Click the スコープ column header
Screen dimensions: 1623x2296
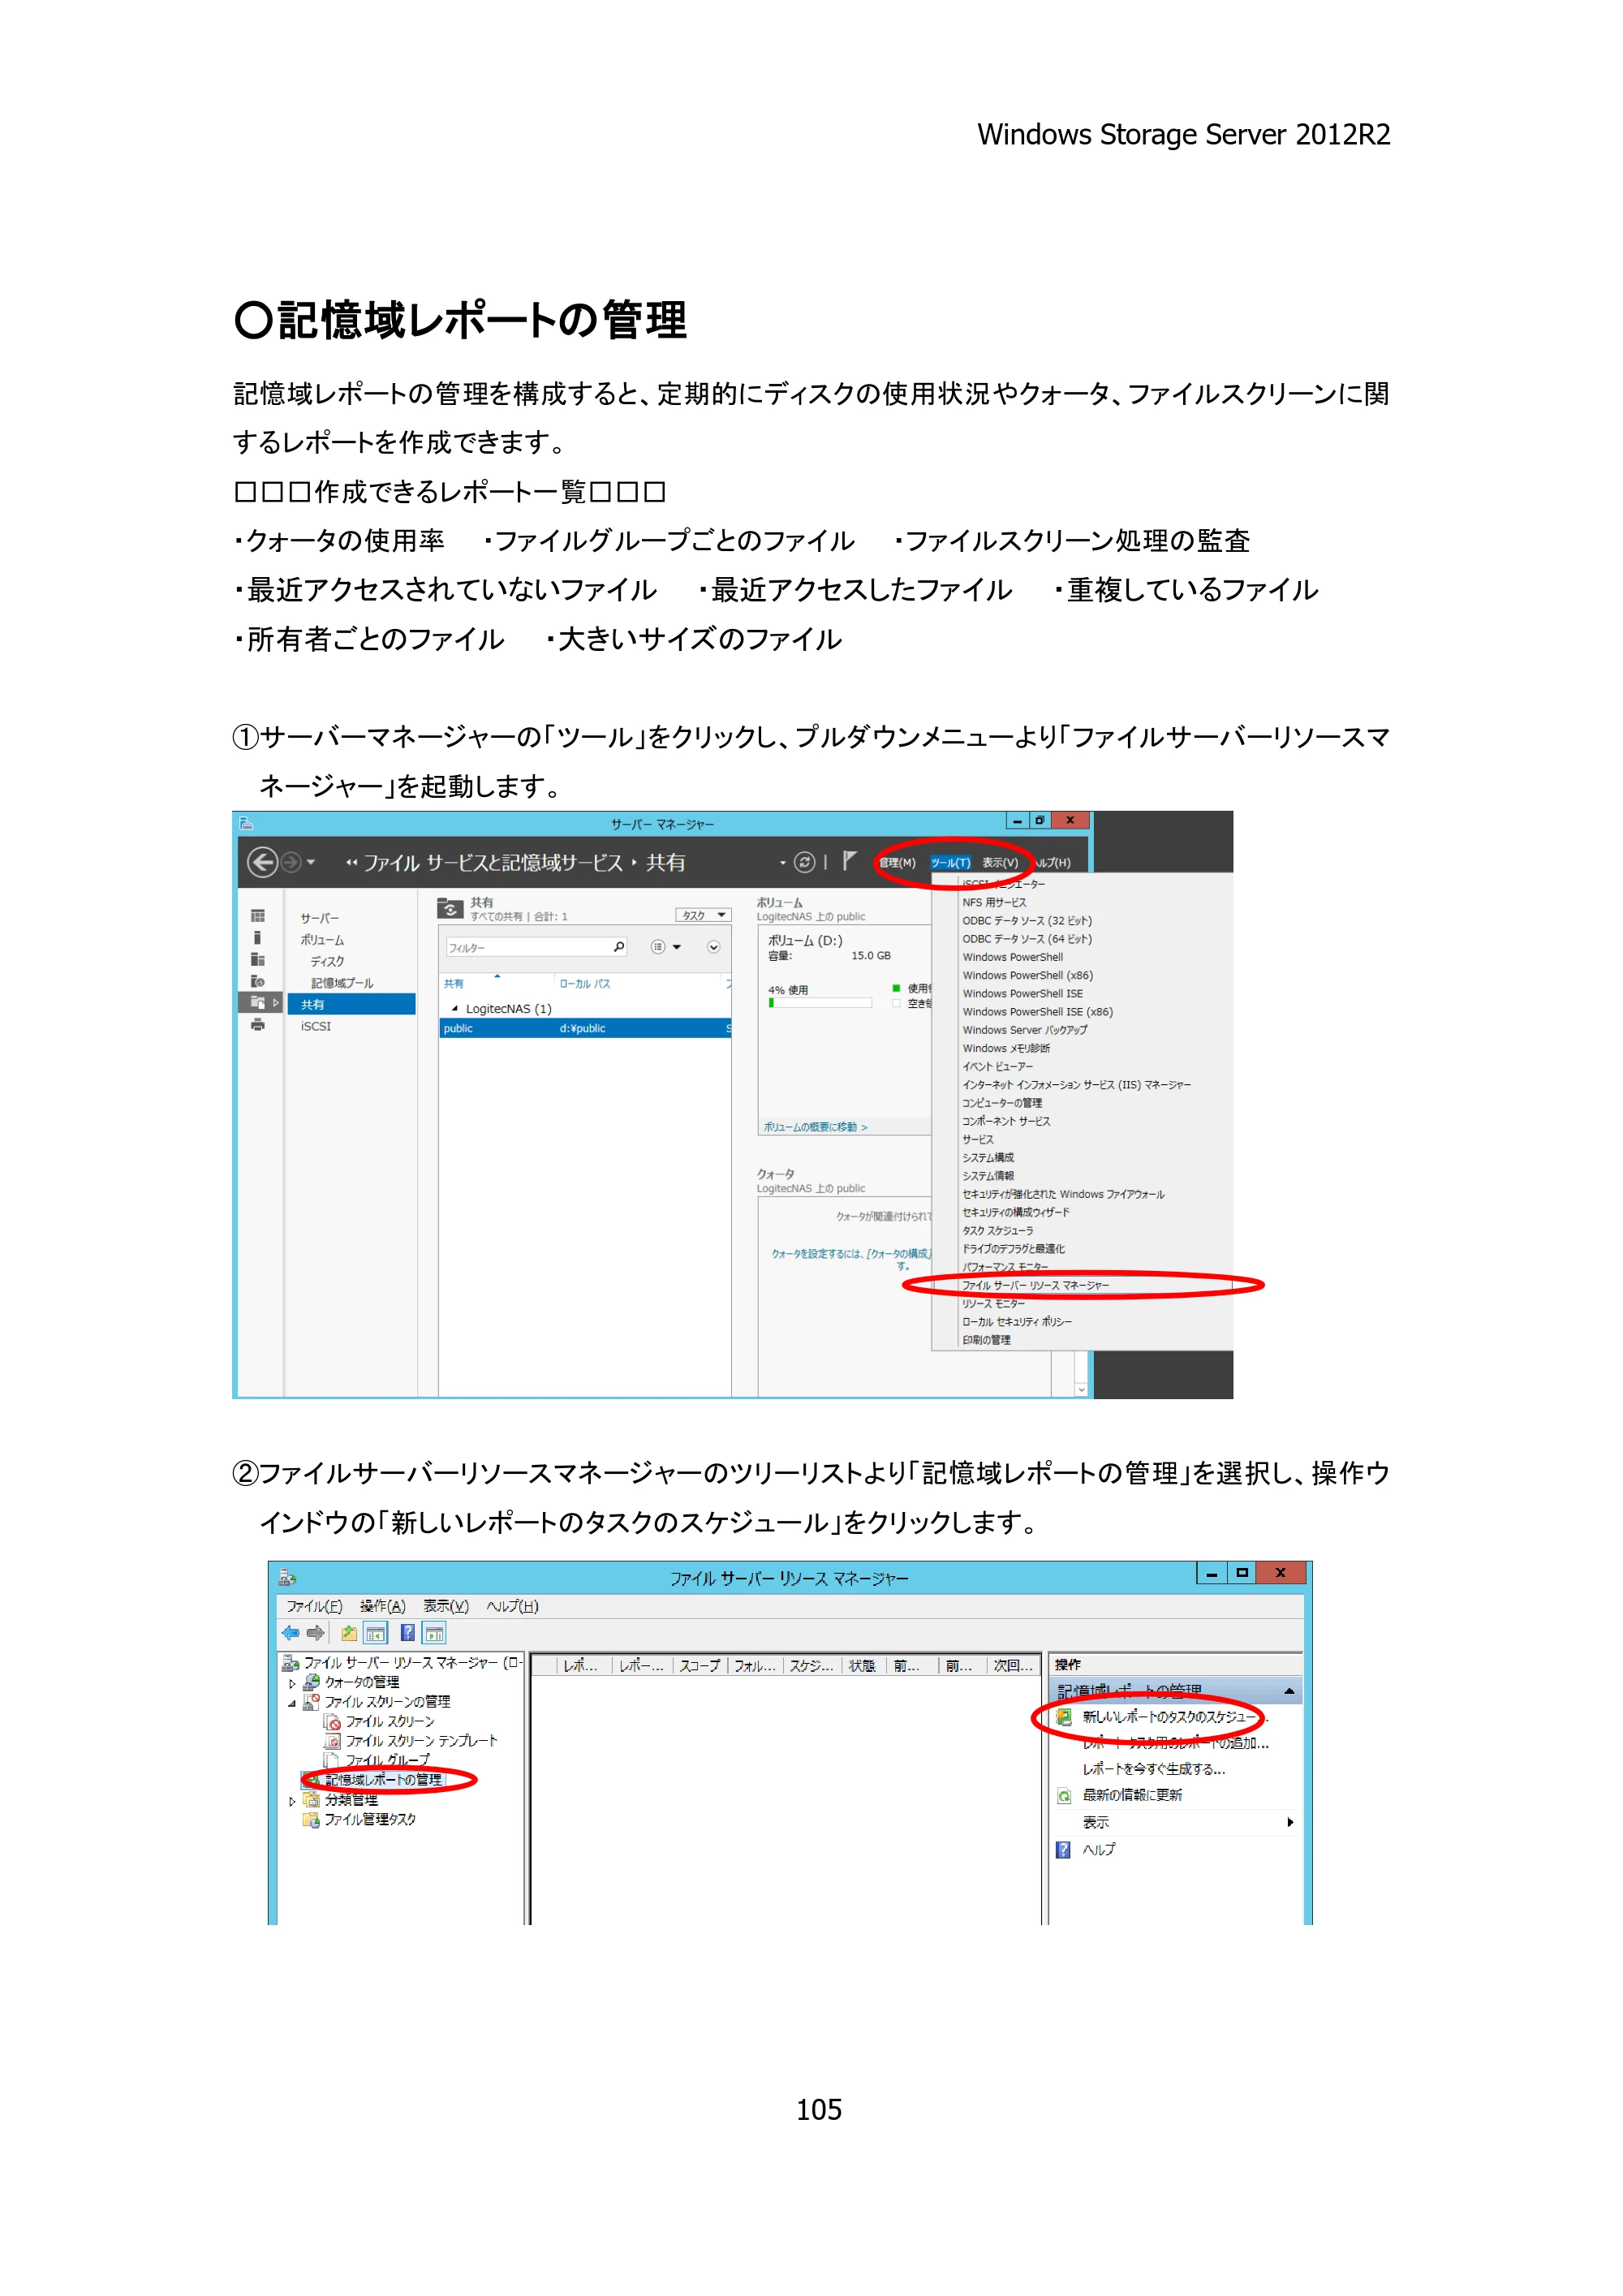coord(700,1666)
